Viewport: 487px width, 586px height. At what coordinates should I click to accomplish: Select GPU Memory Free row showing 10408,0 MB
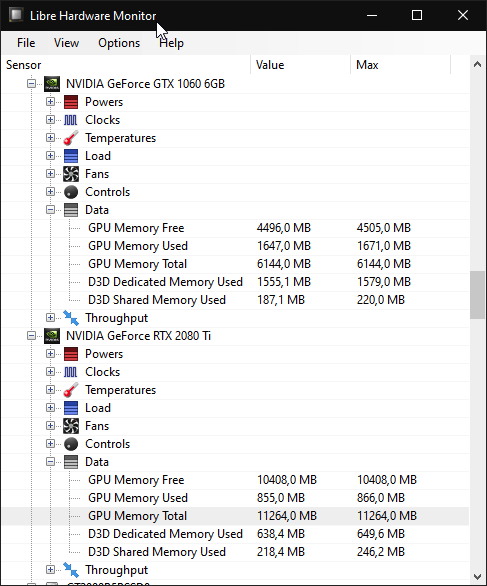[x=235, y=480]
